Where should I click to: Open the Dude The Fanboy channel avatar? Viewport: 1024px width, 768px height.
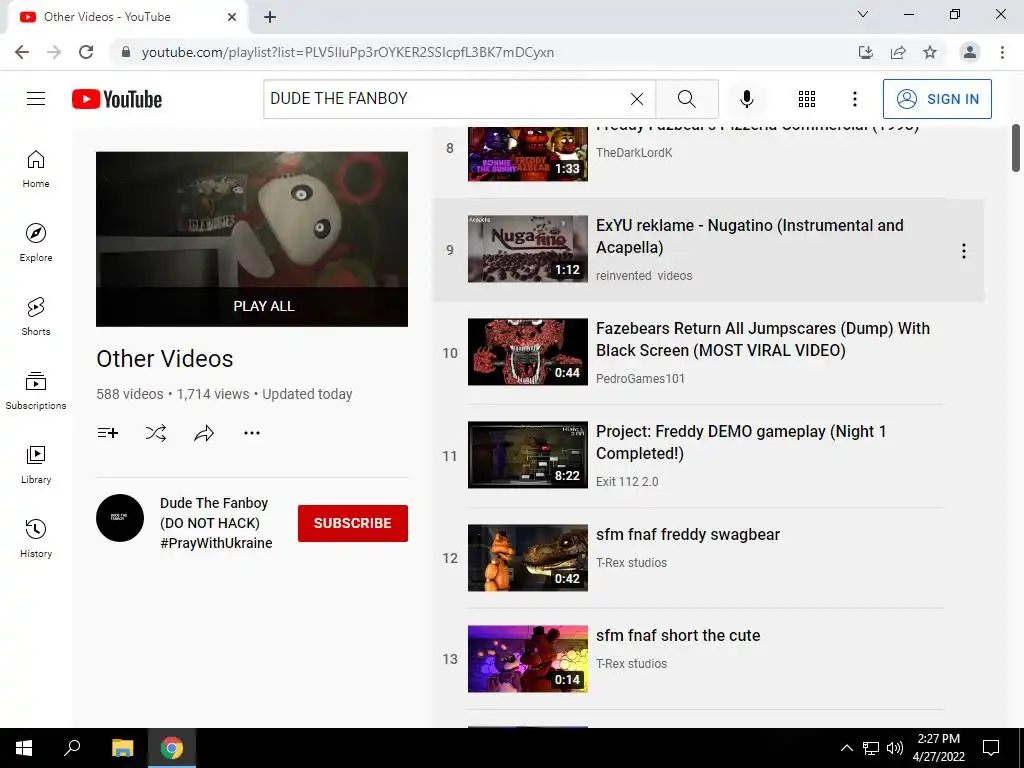(120, 518)
